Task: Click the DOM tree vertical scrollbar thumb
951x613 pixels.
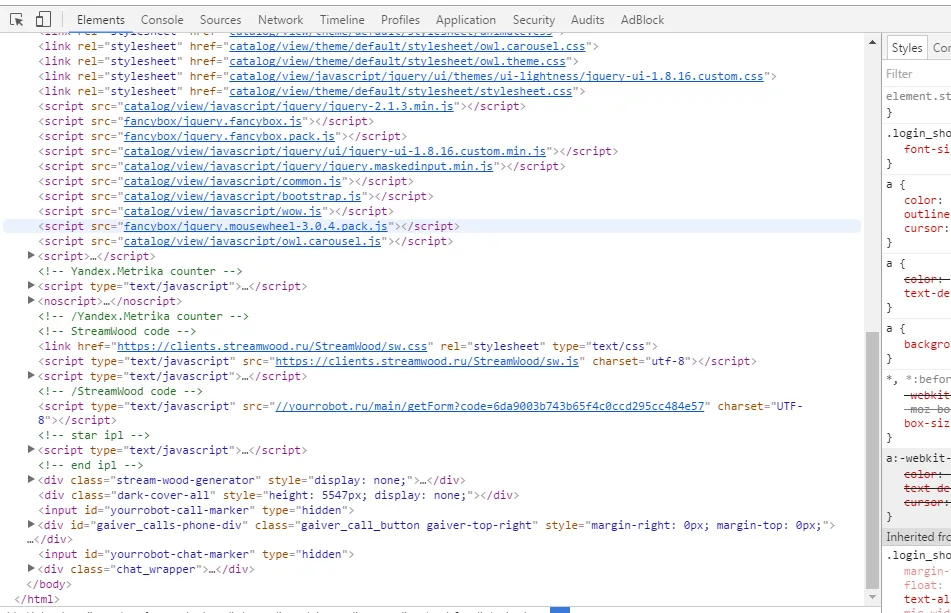Action: tap(872, 460)
